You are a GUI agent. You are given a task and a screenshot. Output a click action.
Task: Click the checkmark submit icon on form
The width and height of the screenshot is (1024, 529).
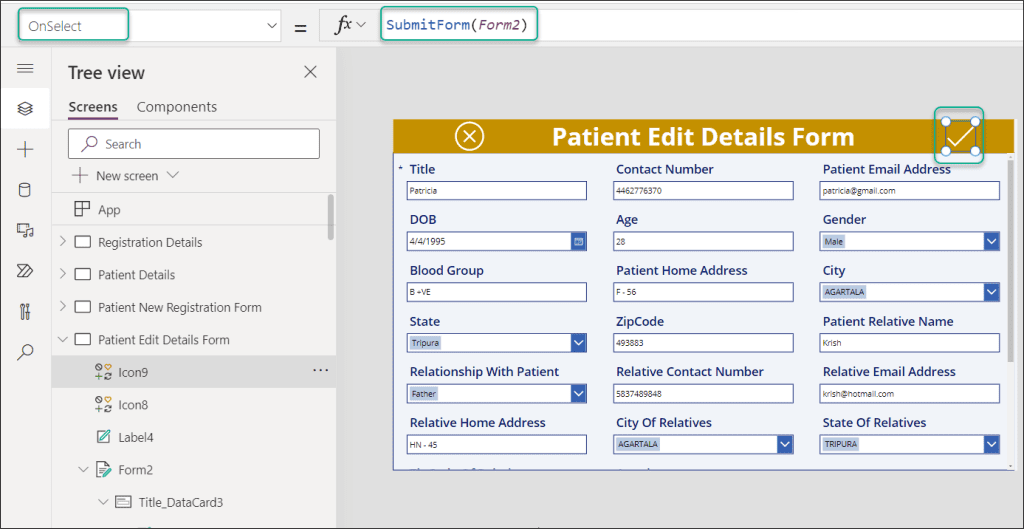tap(959, 136)
